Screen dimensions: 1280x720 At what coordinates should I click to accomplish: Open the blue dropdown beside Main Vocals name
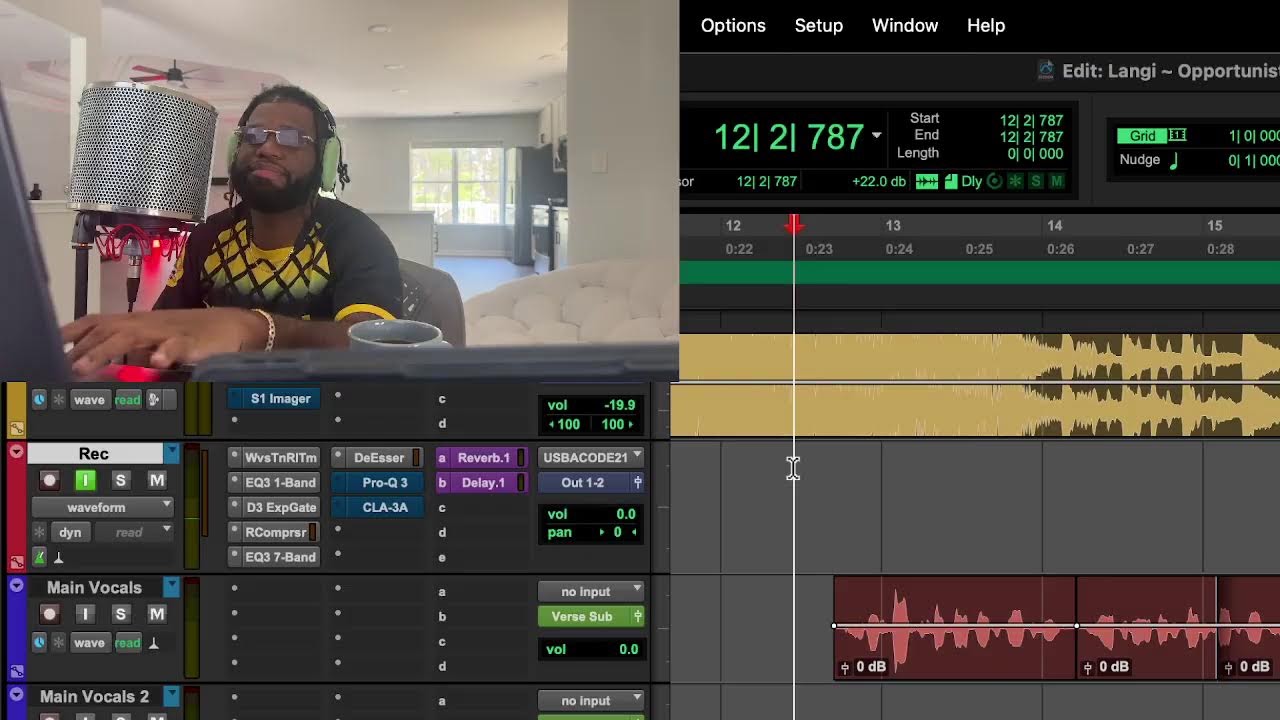(172, 587)
